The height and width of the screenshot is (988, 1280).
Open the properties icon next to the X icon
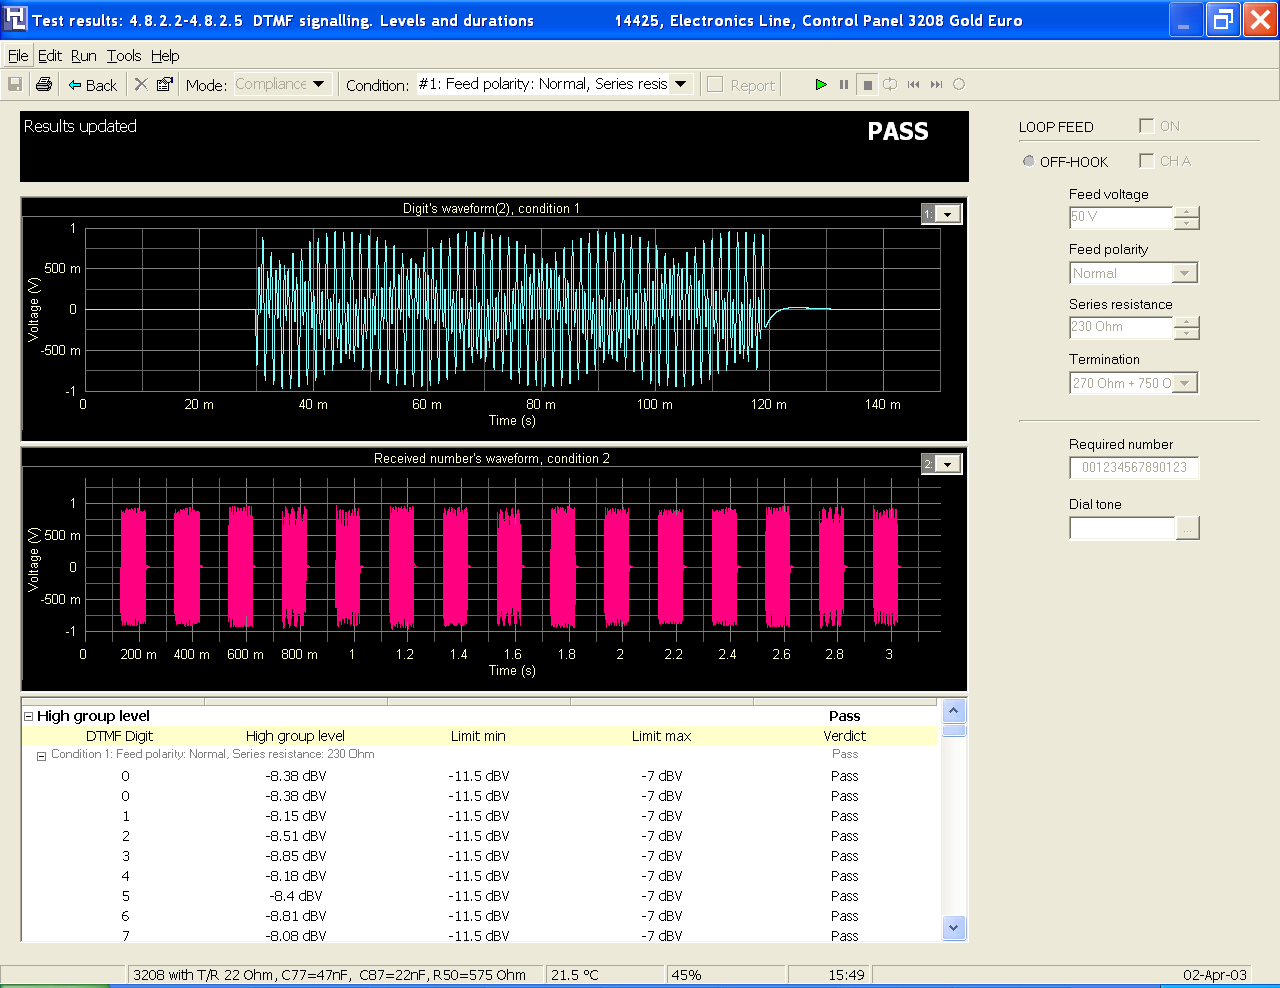click(165, 85)
